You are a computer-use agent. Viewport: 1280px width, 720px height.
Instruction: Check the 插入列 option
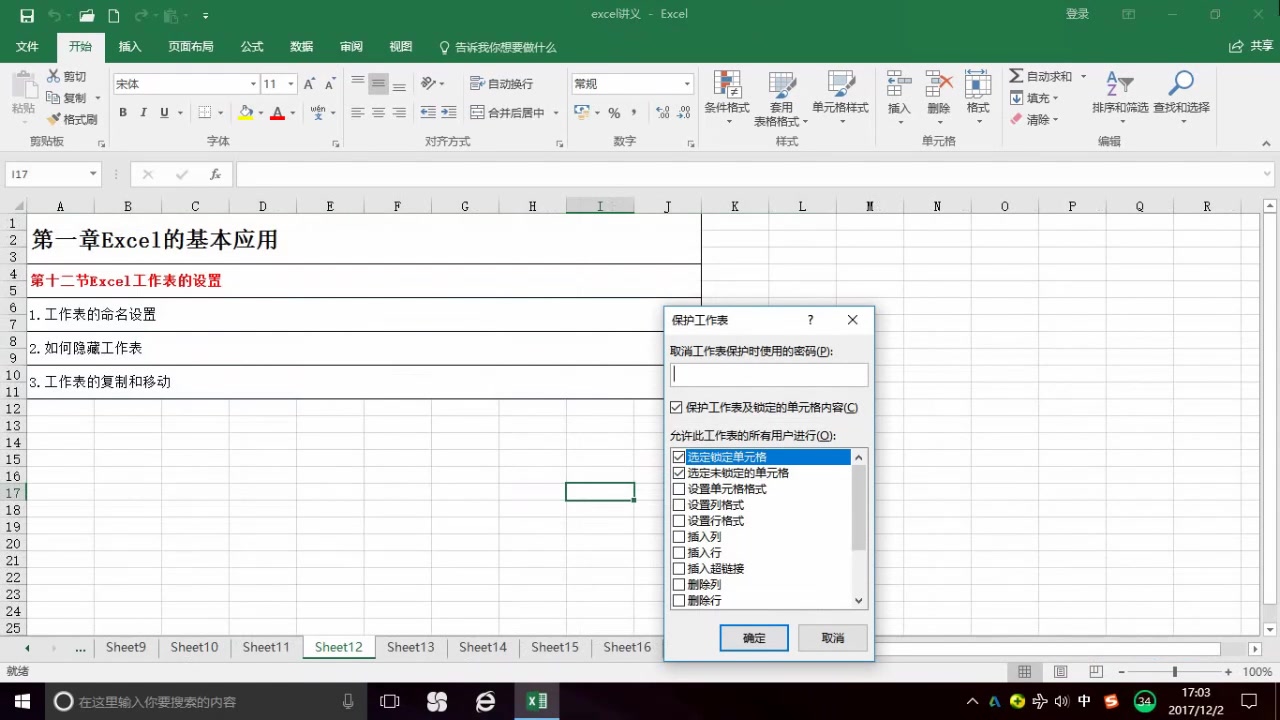[x=679, y=537]
